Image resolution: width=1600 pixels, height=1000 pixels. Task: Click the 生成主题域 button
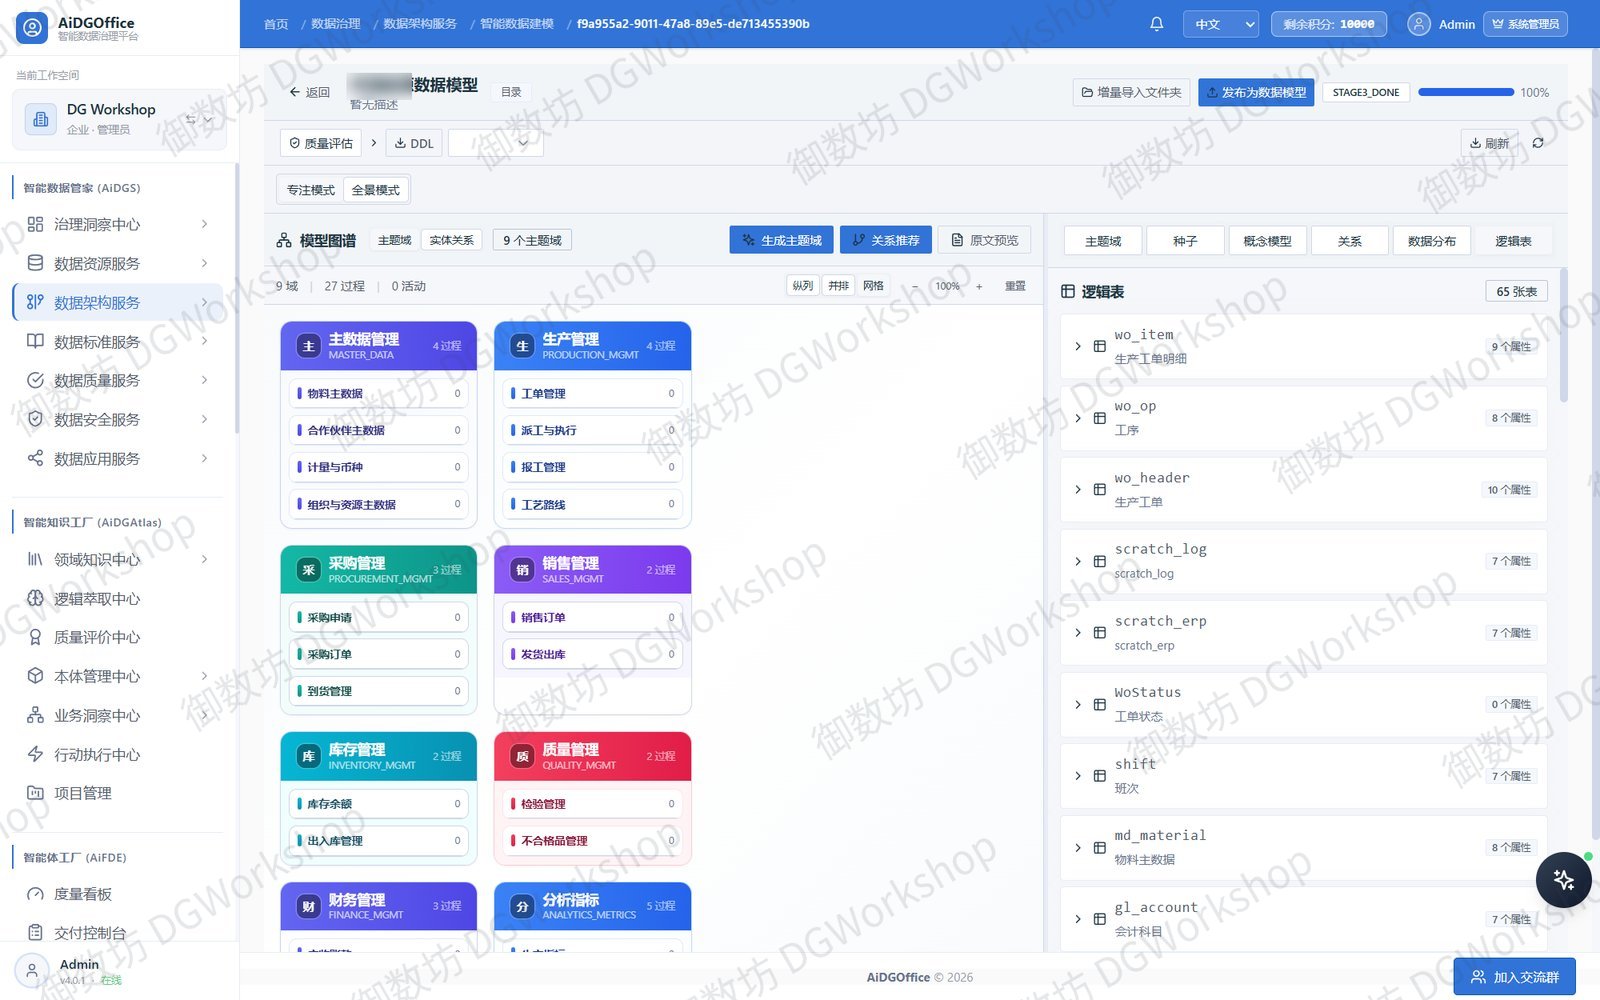(x=783, y=240)
